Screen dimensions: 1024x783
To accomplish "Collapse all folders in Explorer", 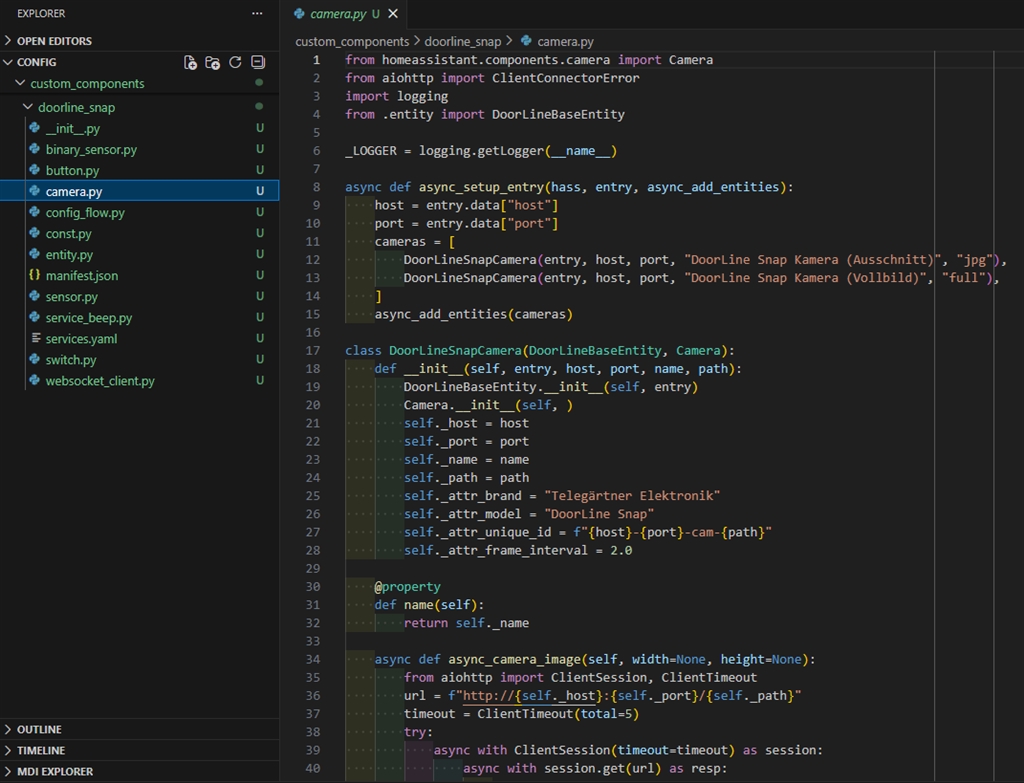I will (x=258, y=62).
